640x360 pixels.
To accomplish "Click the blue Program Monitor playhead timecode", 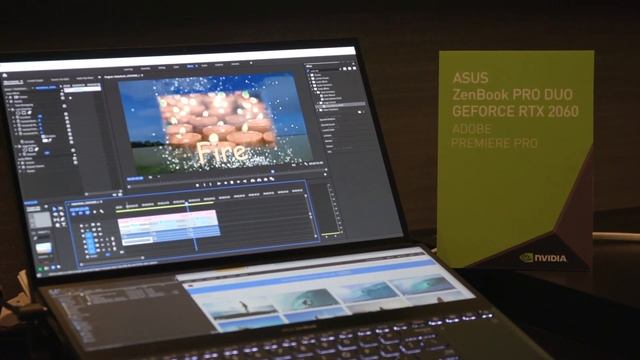I will click(135, 178).
